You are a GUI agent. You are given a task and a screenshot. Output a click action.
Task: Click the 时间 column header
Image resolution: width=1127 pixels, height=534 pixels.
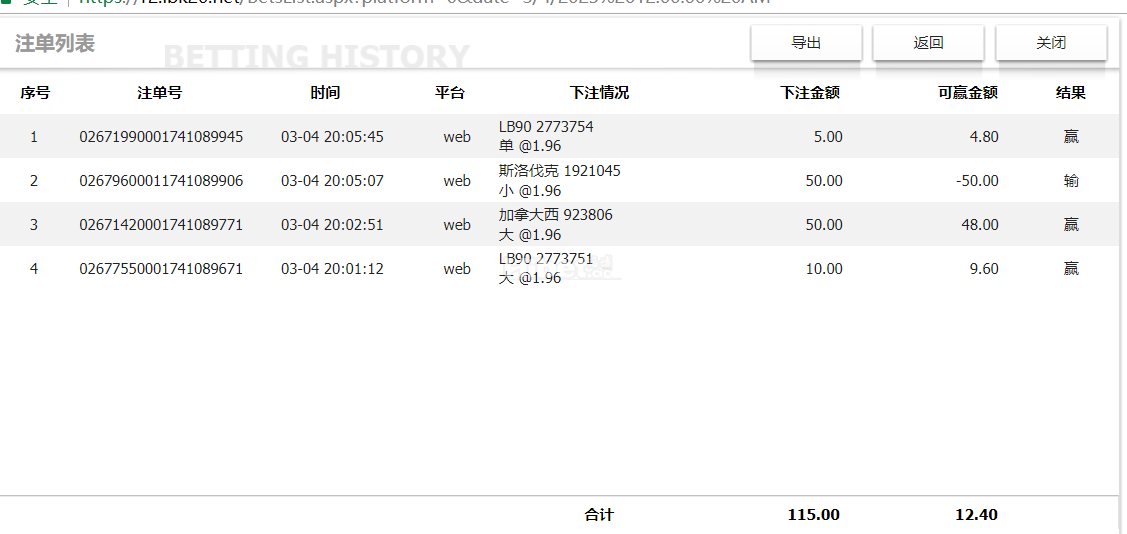click(325, 93)
